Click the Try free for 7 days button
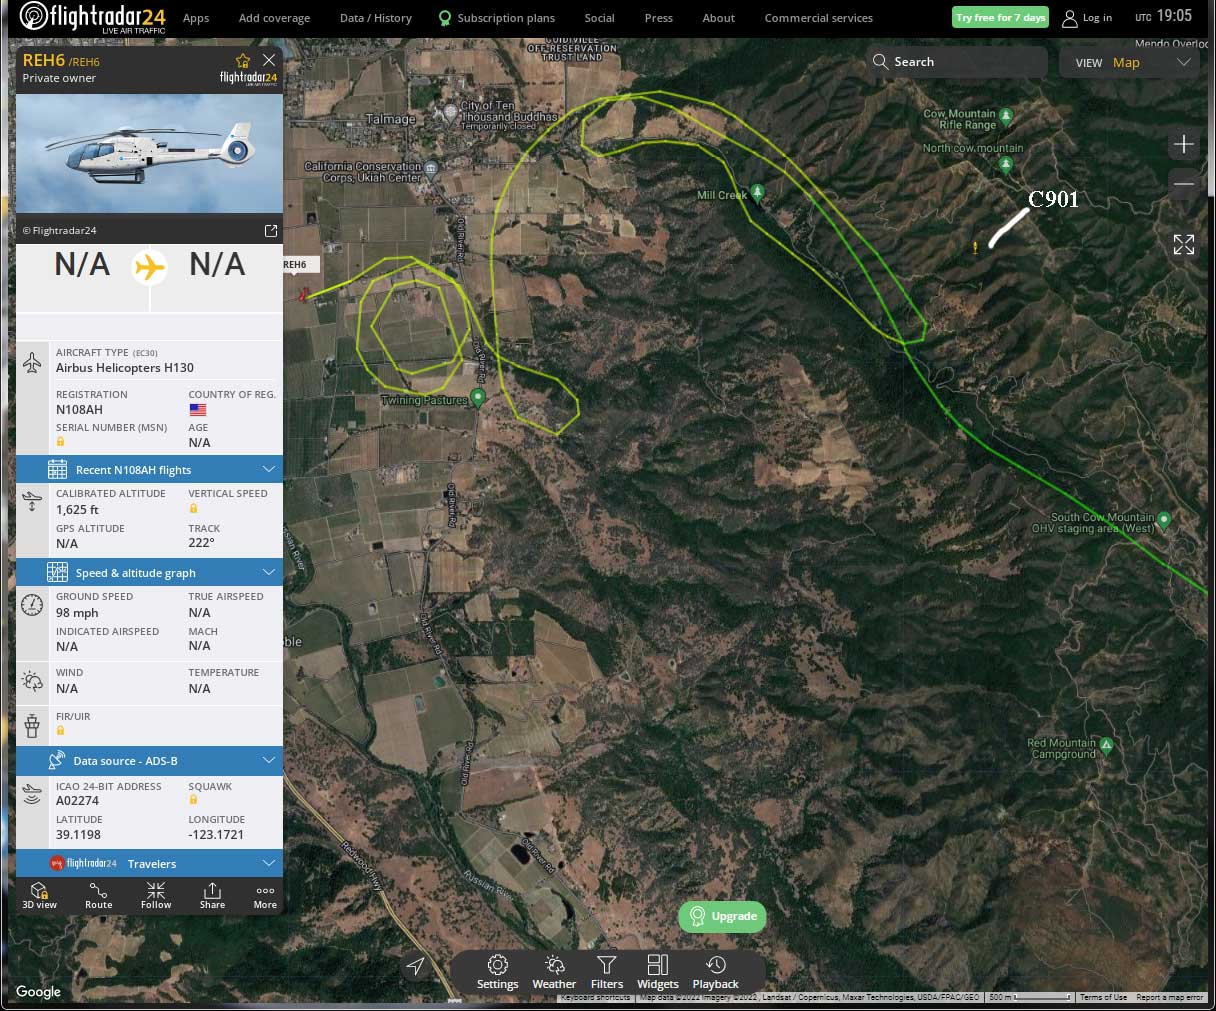Image resolution: width=1216 pixels, height=1011 pixels. 999,18
